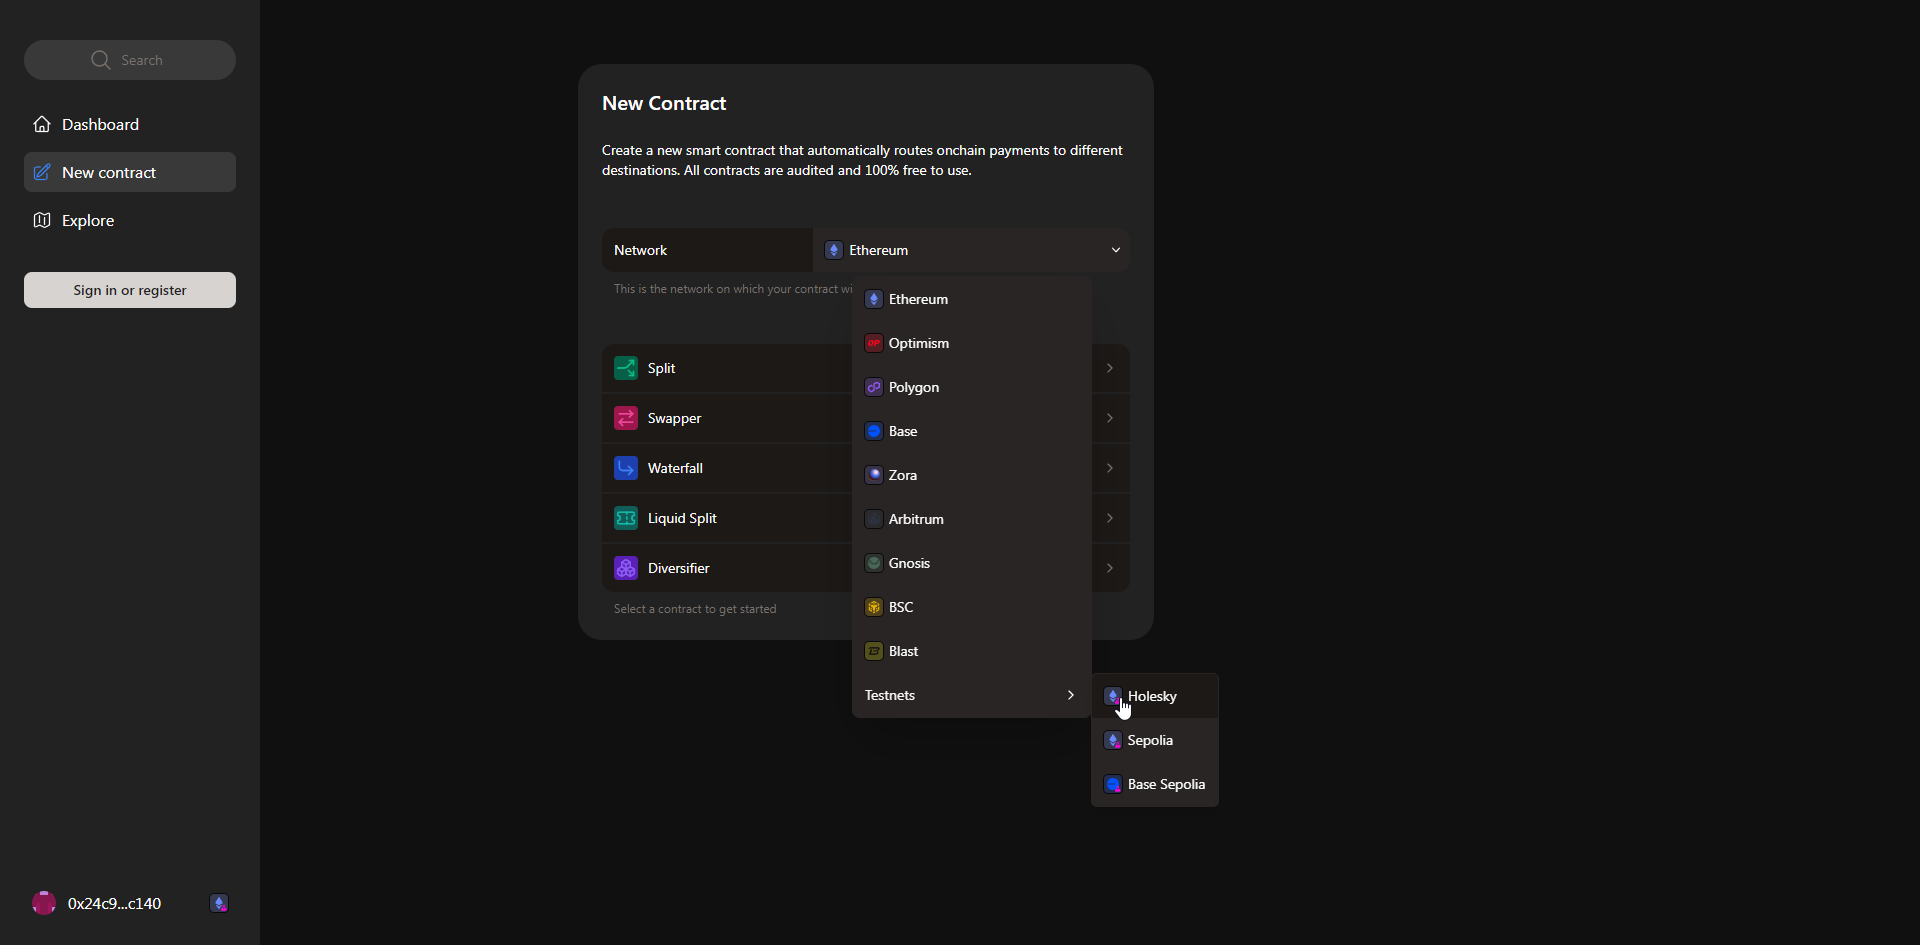Click inside the Search field
This screenshot has width=1920, height=945.
145,59
